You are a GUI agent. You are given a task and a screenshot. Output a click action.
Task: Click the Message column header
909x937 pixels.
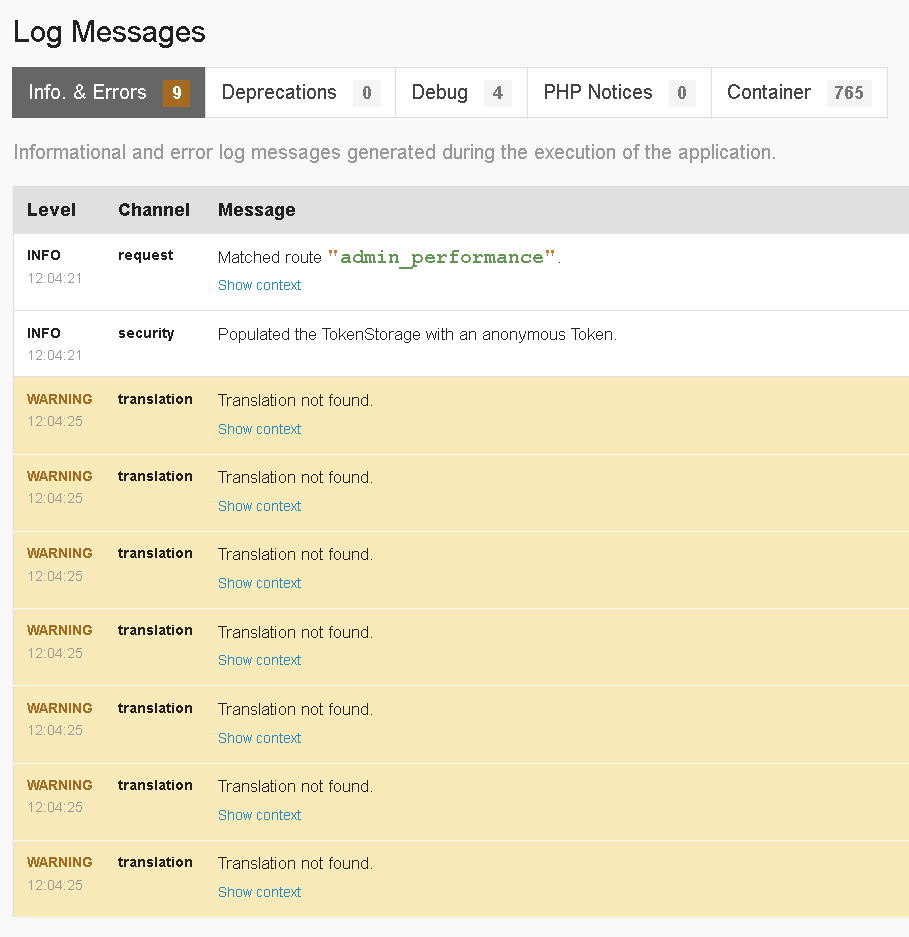coord(257,210)
